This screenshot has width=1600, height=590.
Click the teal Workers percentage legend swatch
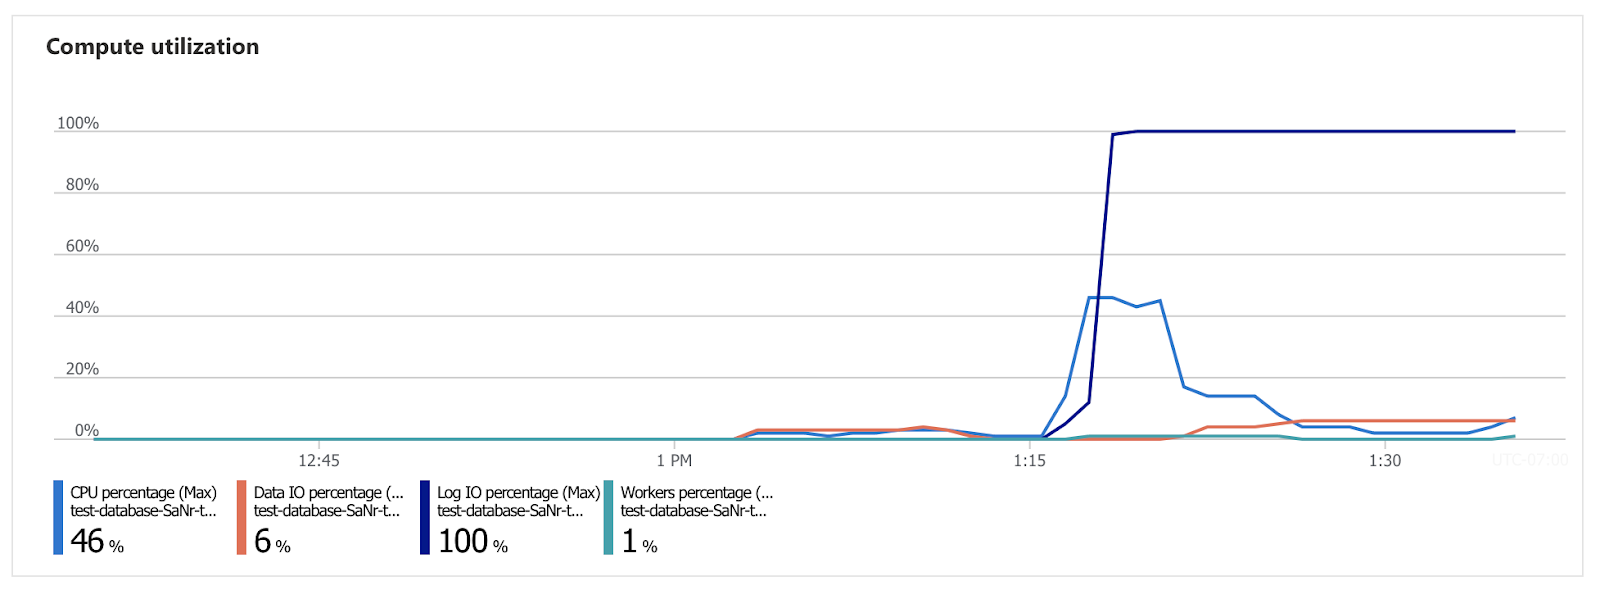pyautogui.click(x=608, y=517)
